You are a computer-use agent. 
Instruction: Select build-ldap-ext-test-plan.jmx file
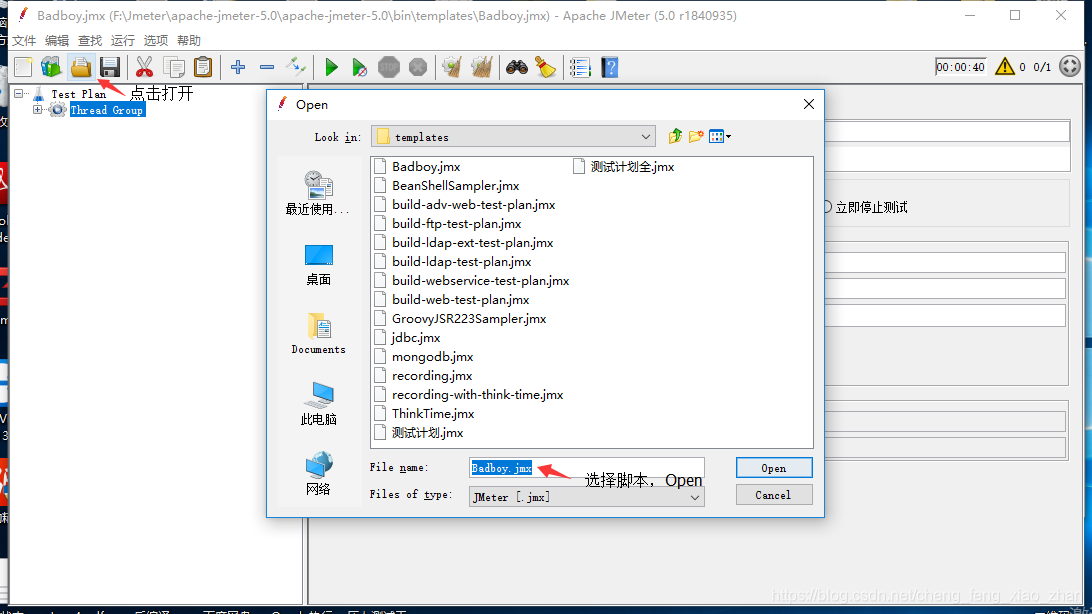[463, 243]
